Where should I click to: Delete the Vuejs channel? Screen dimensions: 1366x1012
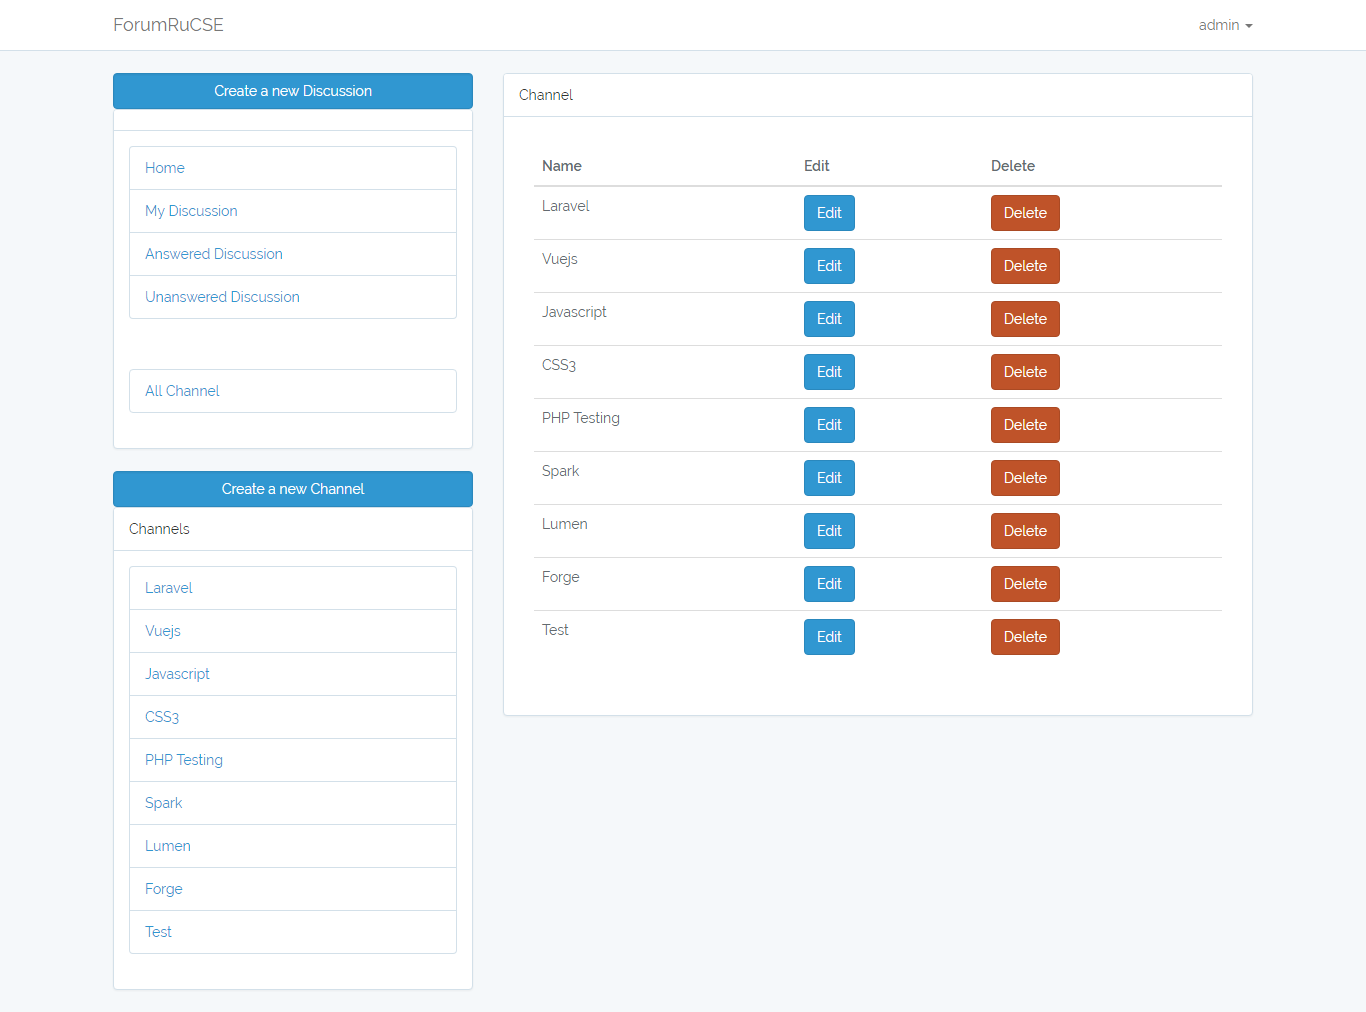(x=1025, y=266)
